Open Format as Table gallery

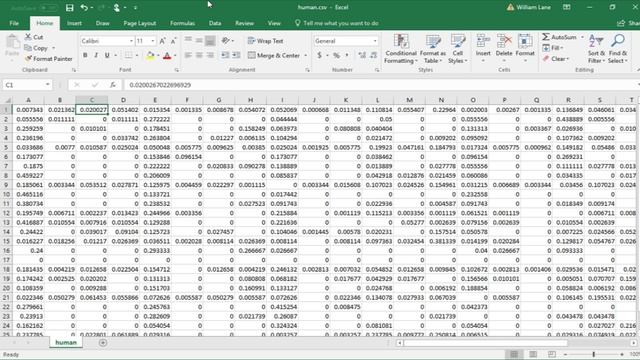pos(433,49)
